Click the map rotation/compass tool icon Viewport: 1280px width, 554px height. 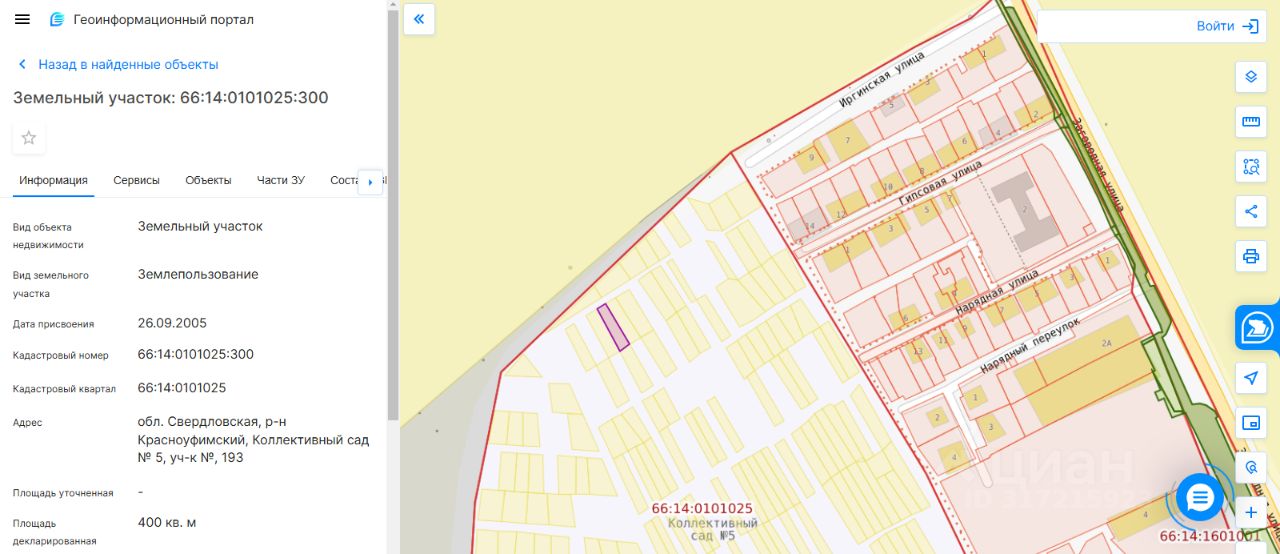pos(1250,467)
